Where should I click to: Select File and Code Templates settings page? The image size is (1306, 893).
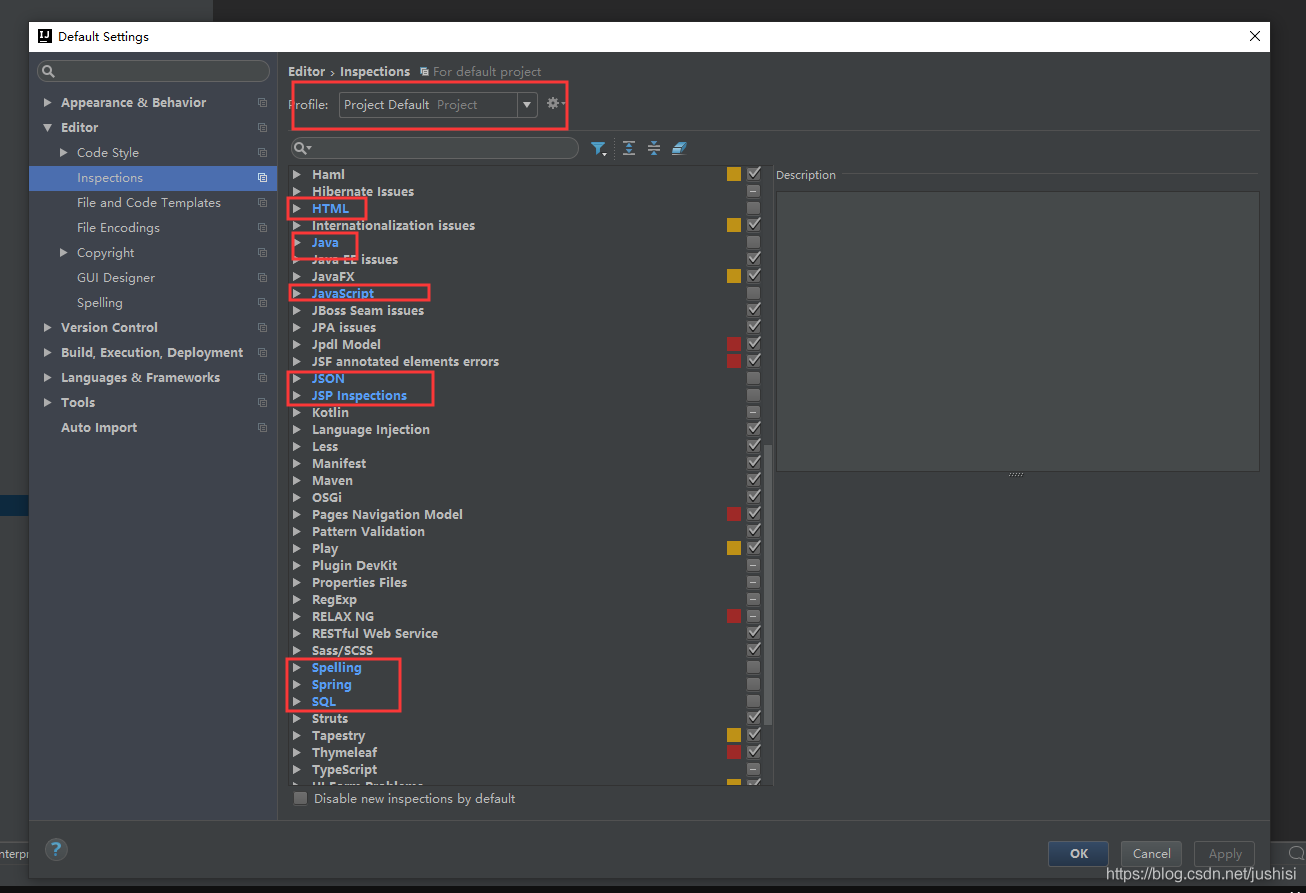(x=149, y=203)
